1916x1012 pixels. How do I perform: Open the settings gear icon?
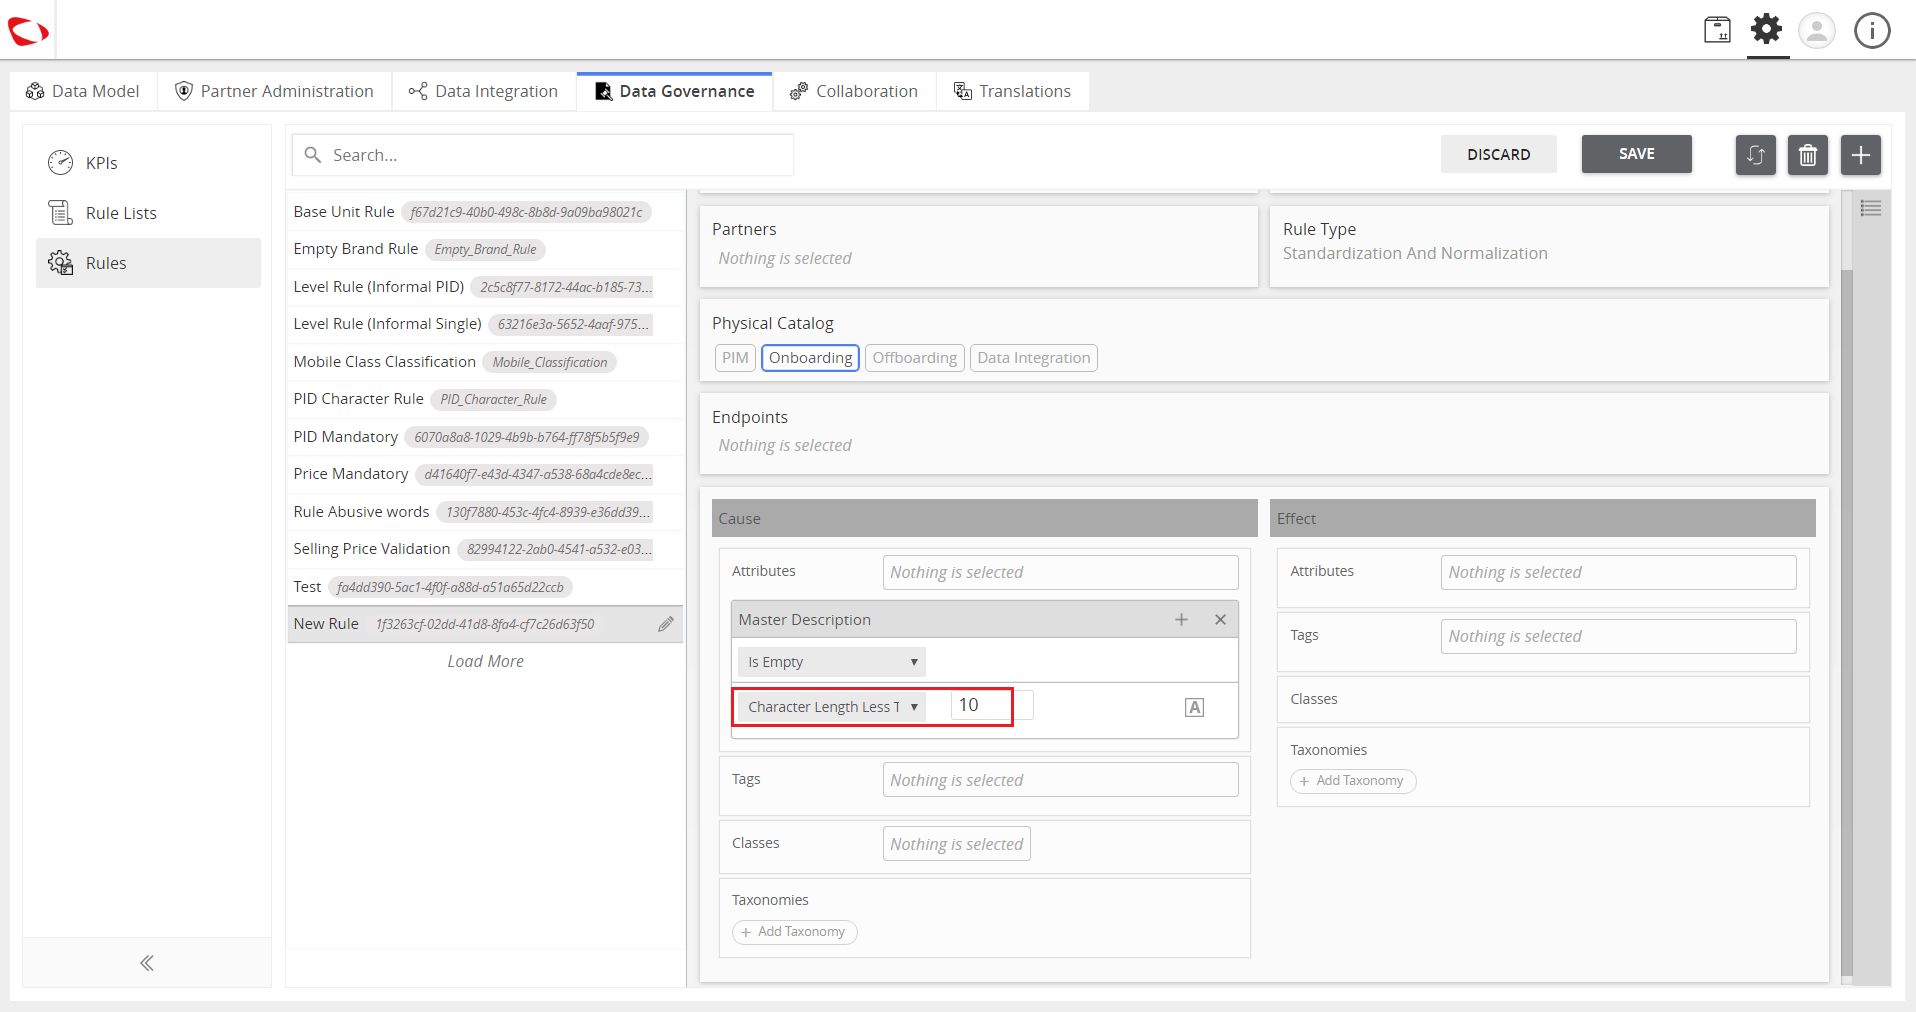tap(1767, 29)
